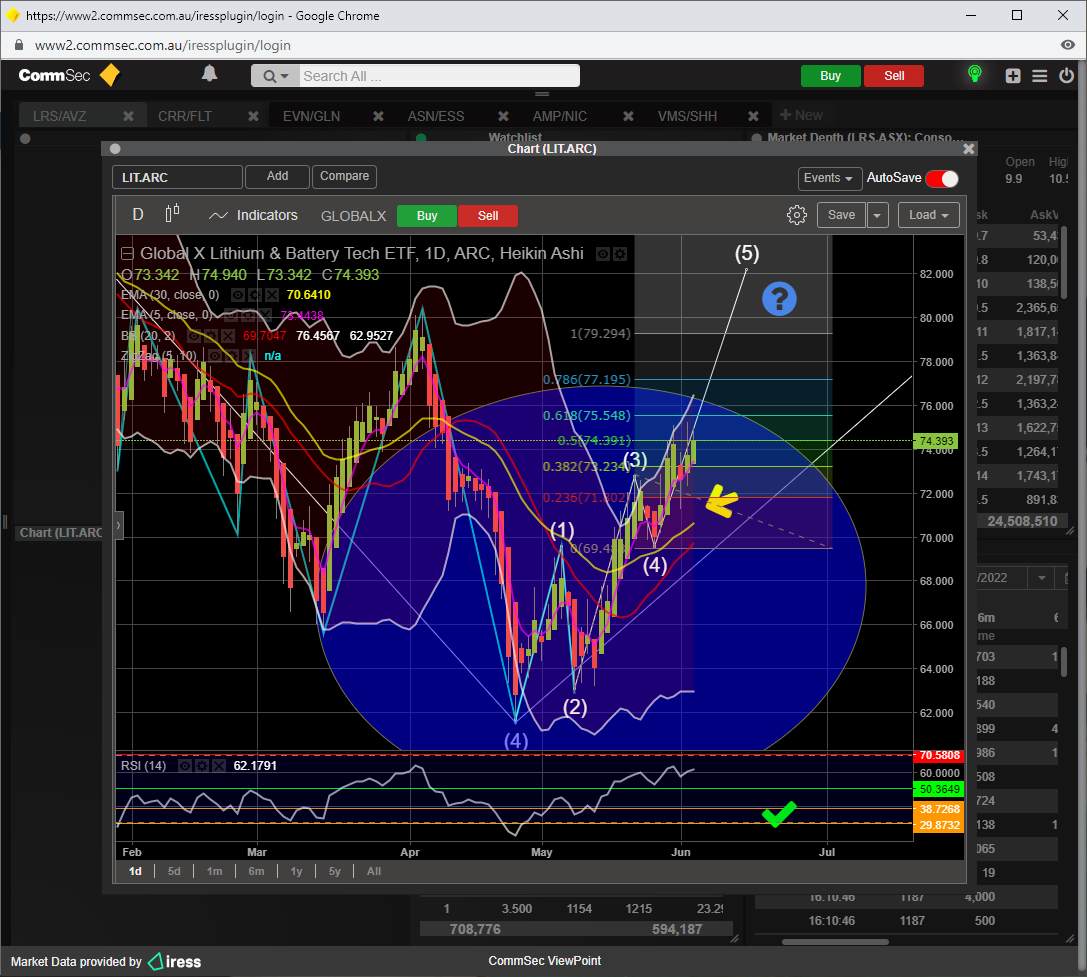Toggle the AutoSave switch
The width and height of the screenshot is (1087, 977).
click(942, 178)
